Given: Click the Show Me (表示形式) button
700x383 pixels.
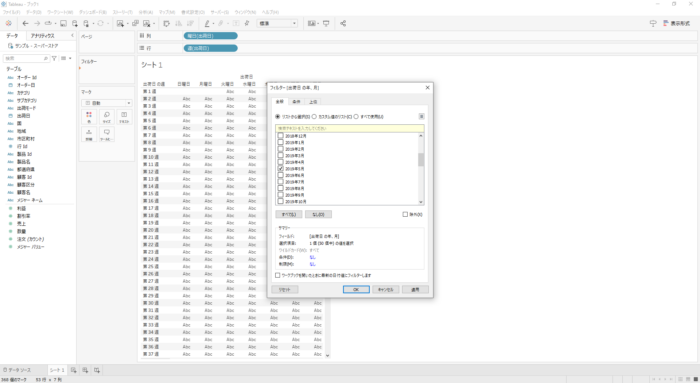Looking at the screenshot, I should (x=677, y=23).
